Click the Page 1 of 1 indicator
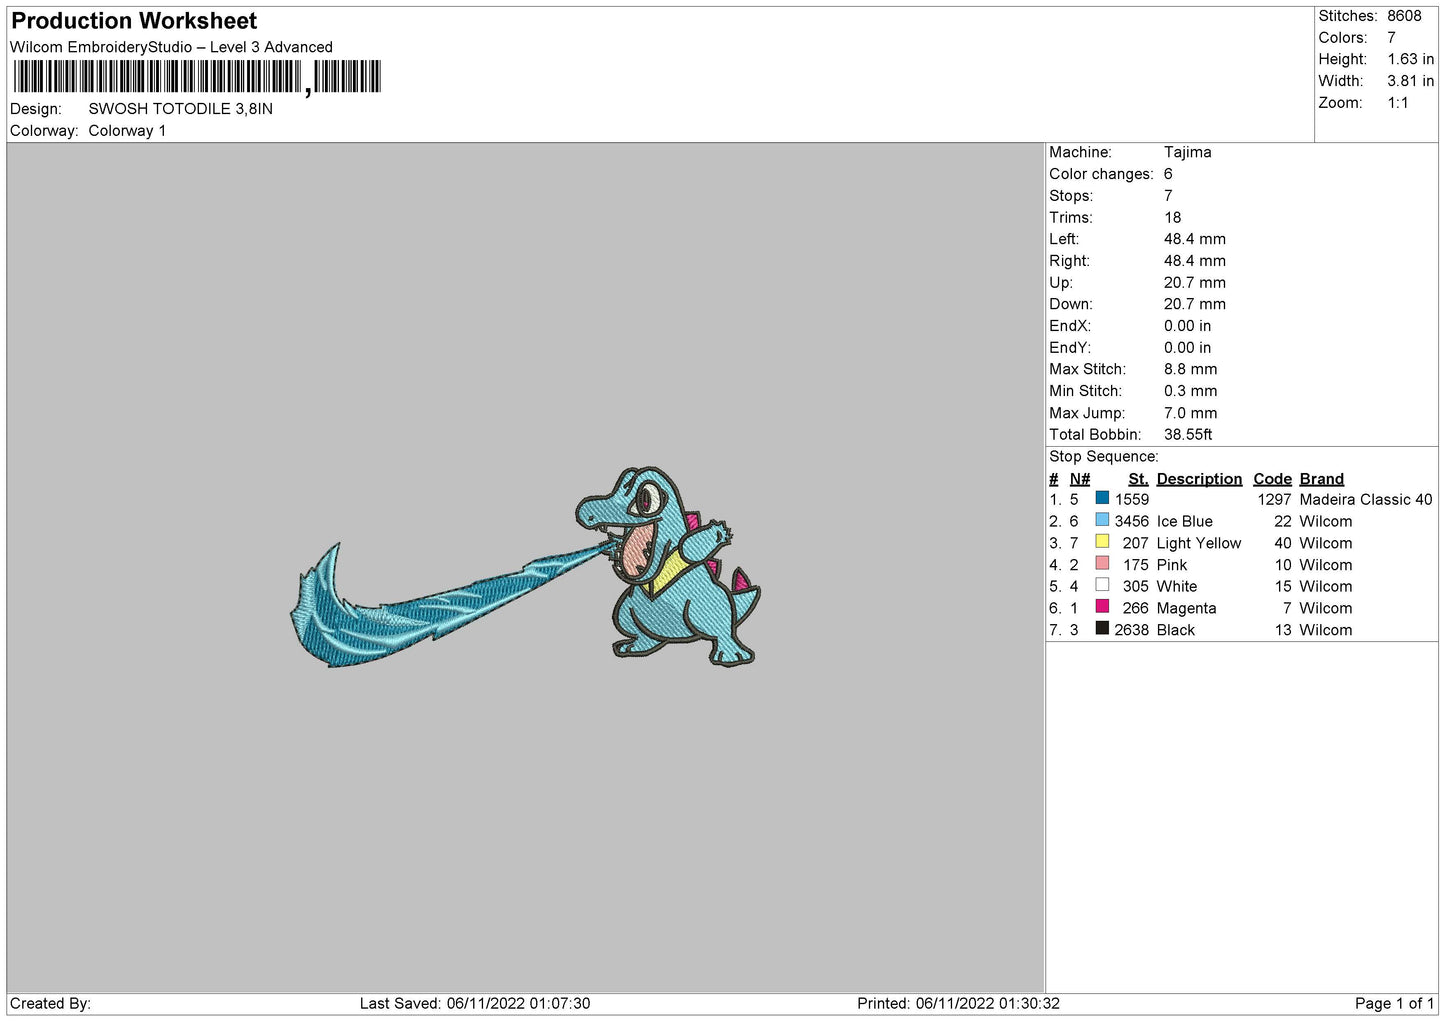This screenshot has height=1021, width=1445. pyautogui.click(x=1394, y=1003)
